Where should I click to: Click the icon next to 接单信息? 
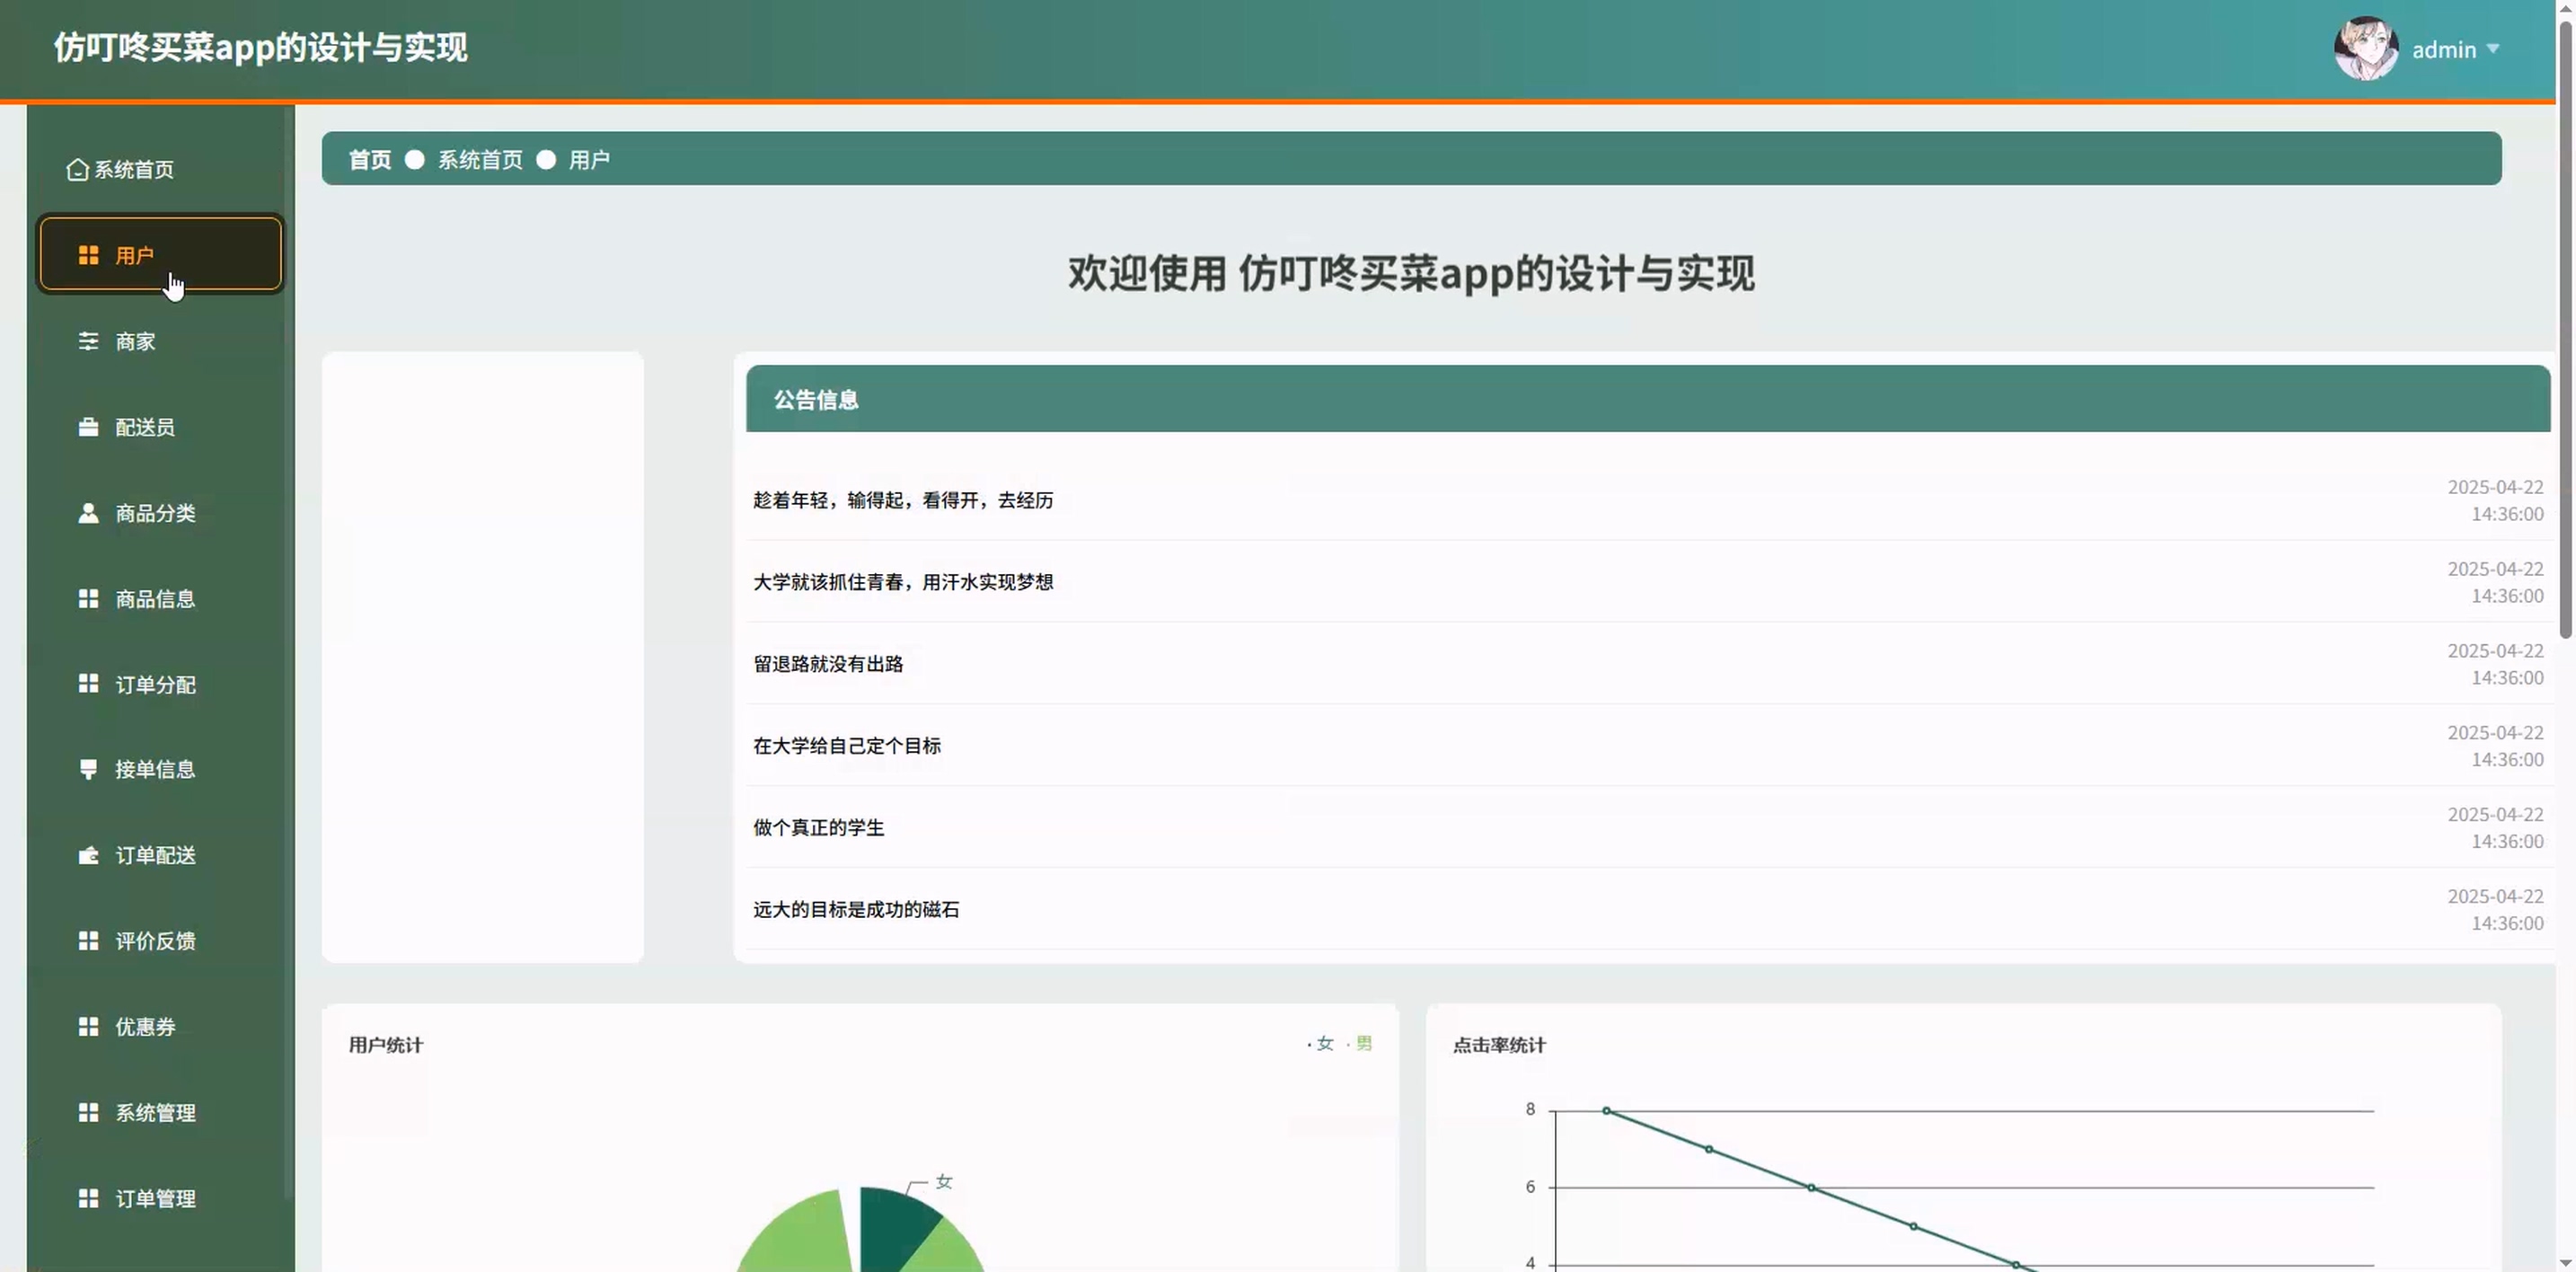[x=88, y=769]
